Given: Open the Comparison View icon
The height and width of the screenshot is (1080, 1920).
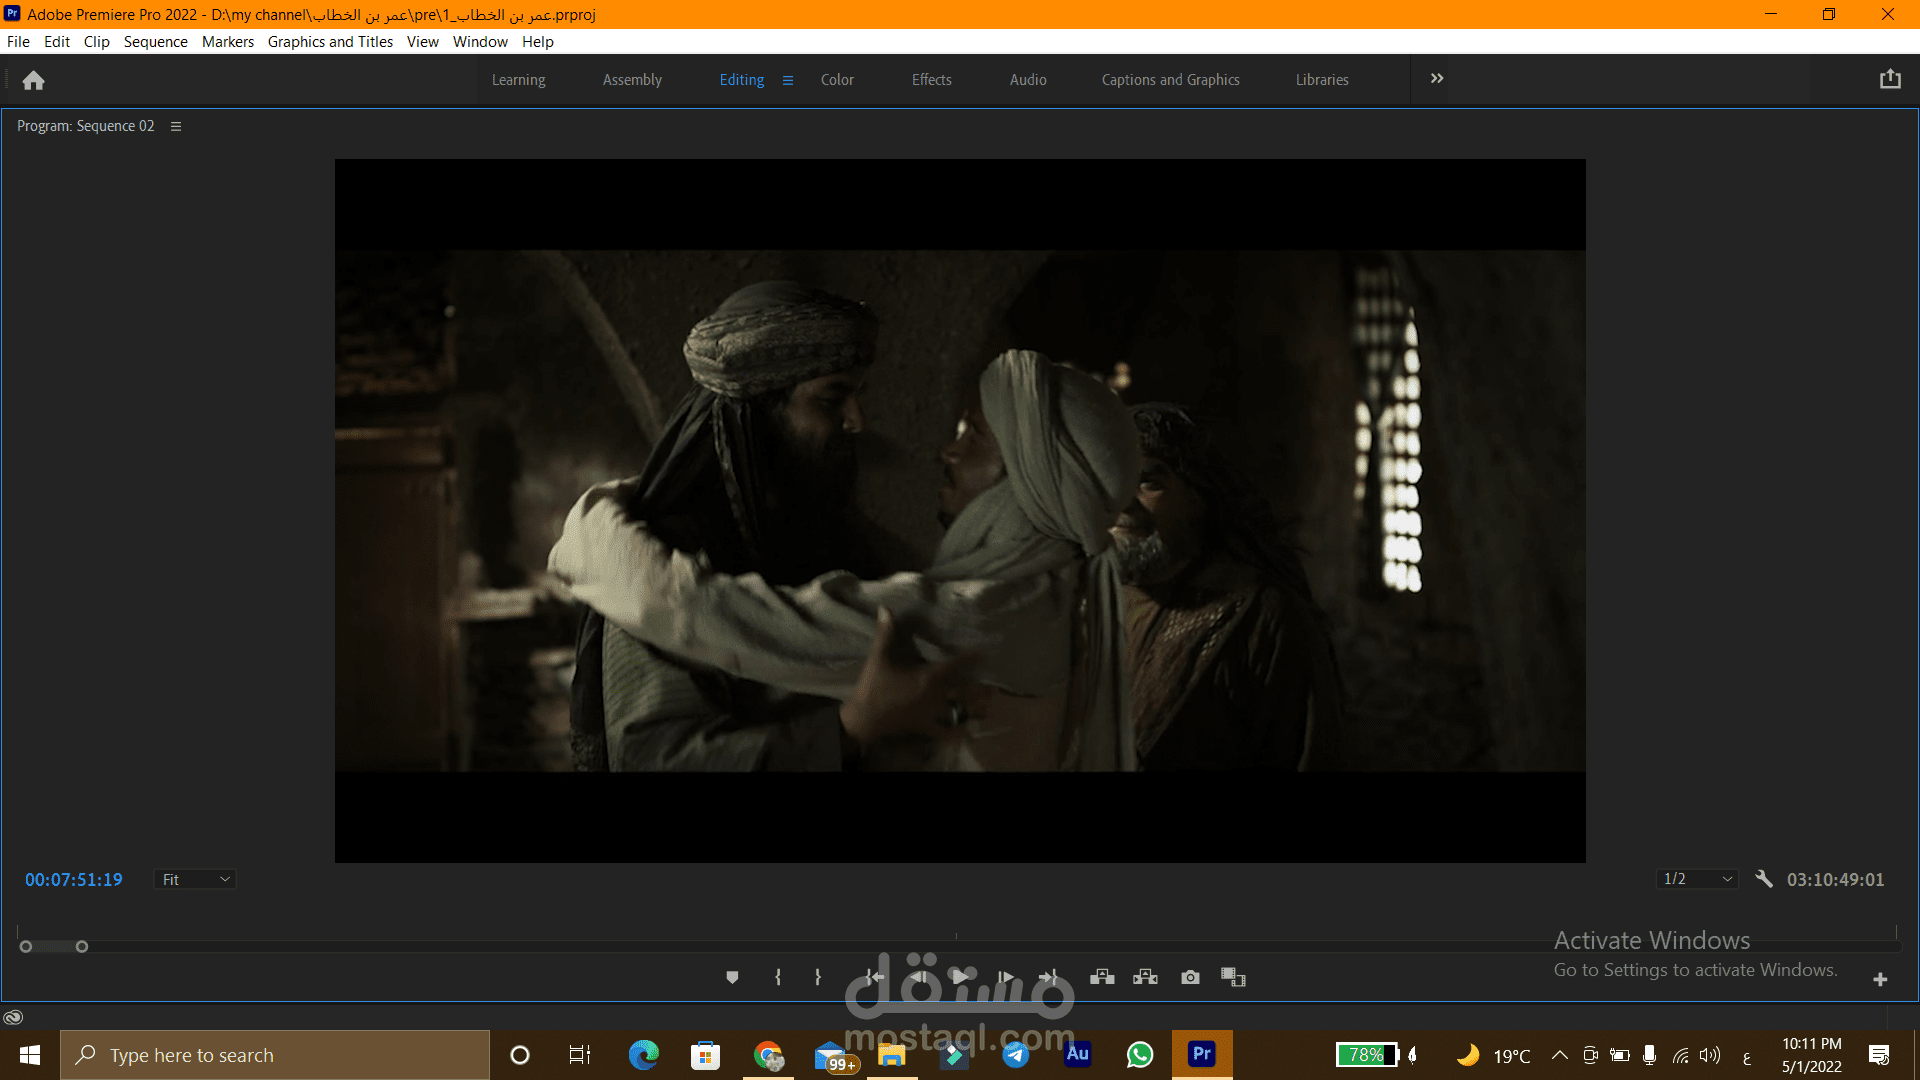Looking at the screenshot, I should pos(1233,977).
